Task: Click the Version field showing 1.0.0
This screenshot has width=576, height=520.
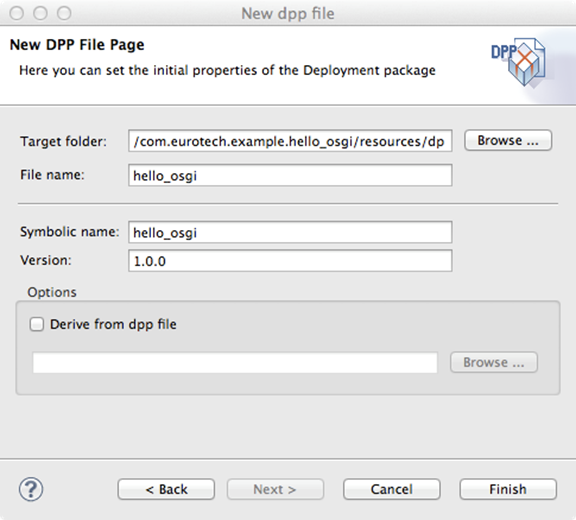Action: (290, 261)
